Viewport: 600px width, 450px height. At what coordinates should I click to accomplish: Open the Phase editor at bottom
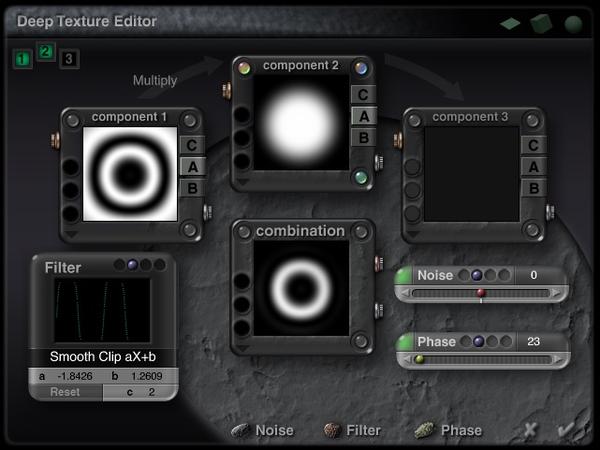point(448,430)
